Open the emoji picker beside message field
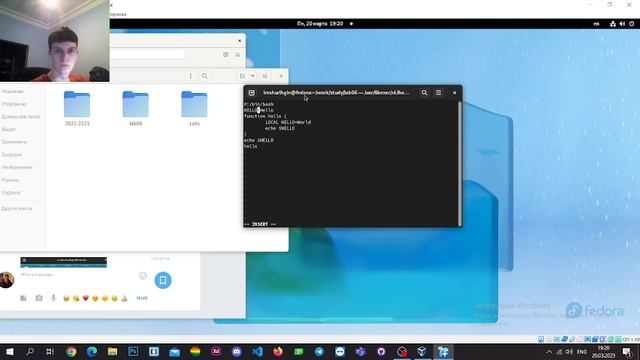640x360 pixels. (x=143, y=276)
